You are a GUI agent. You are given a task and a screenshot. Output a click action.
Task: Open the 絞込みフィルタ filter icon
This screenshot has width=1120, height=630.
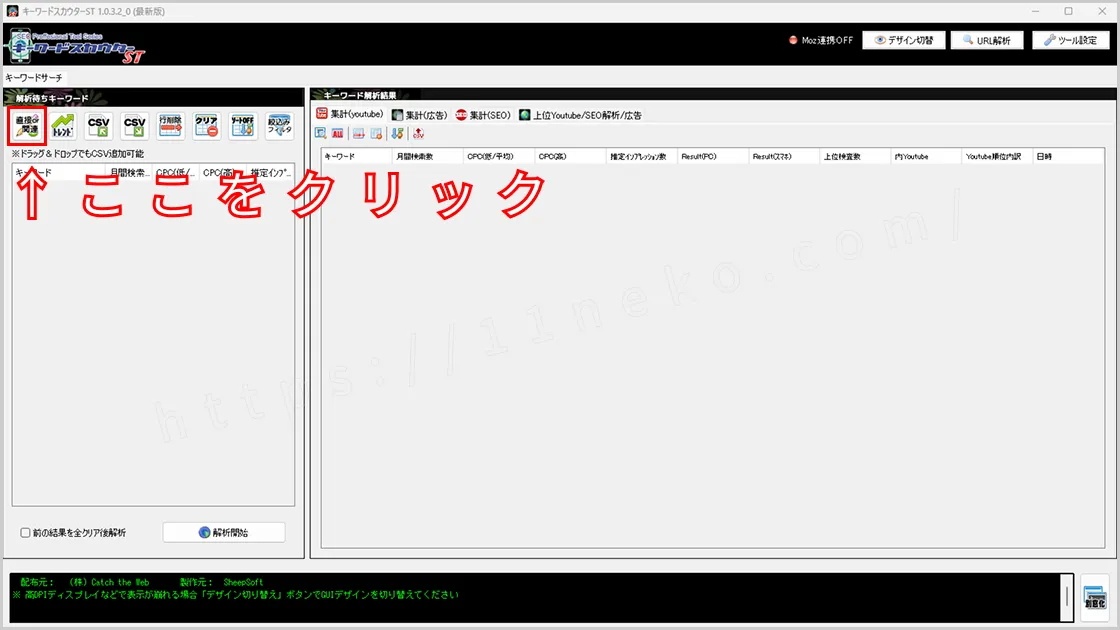tap(280, 125)
